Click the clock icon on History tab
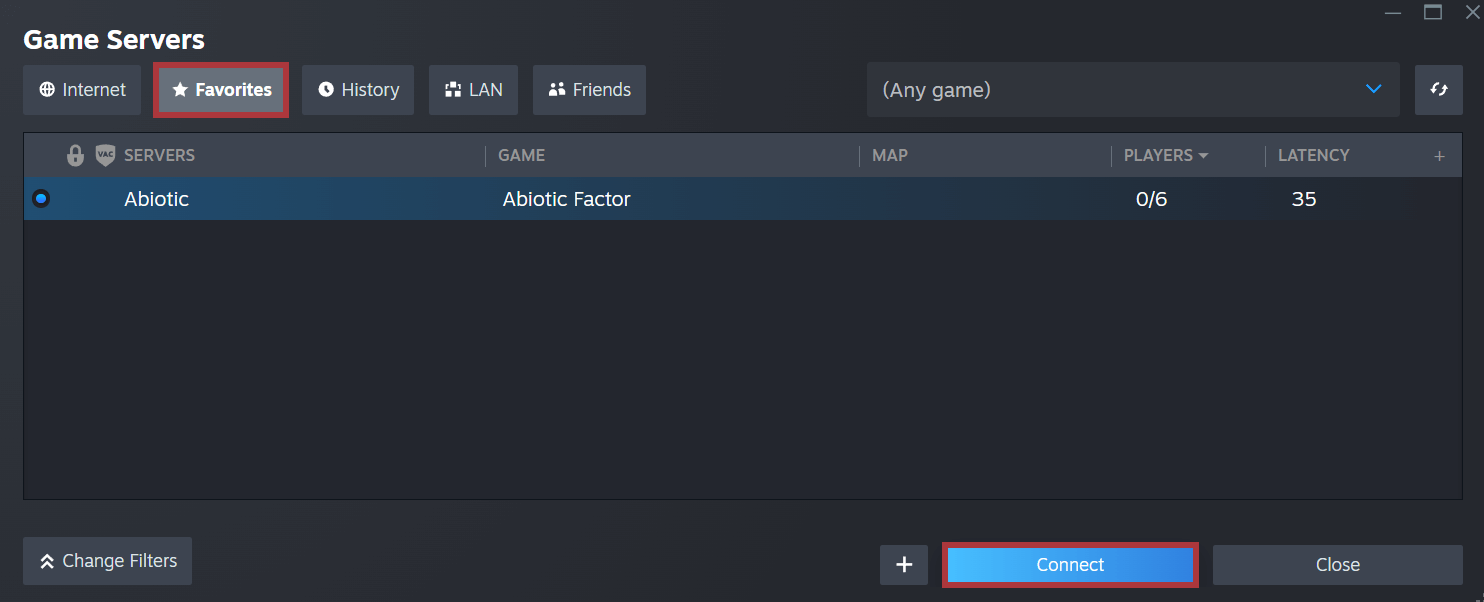The width and height of the screenshot is (1484, 602). [326, 90]
